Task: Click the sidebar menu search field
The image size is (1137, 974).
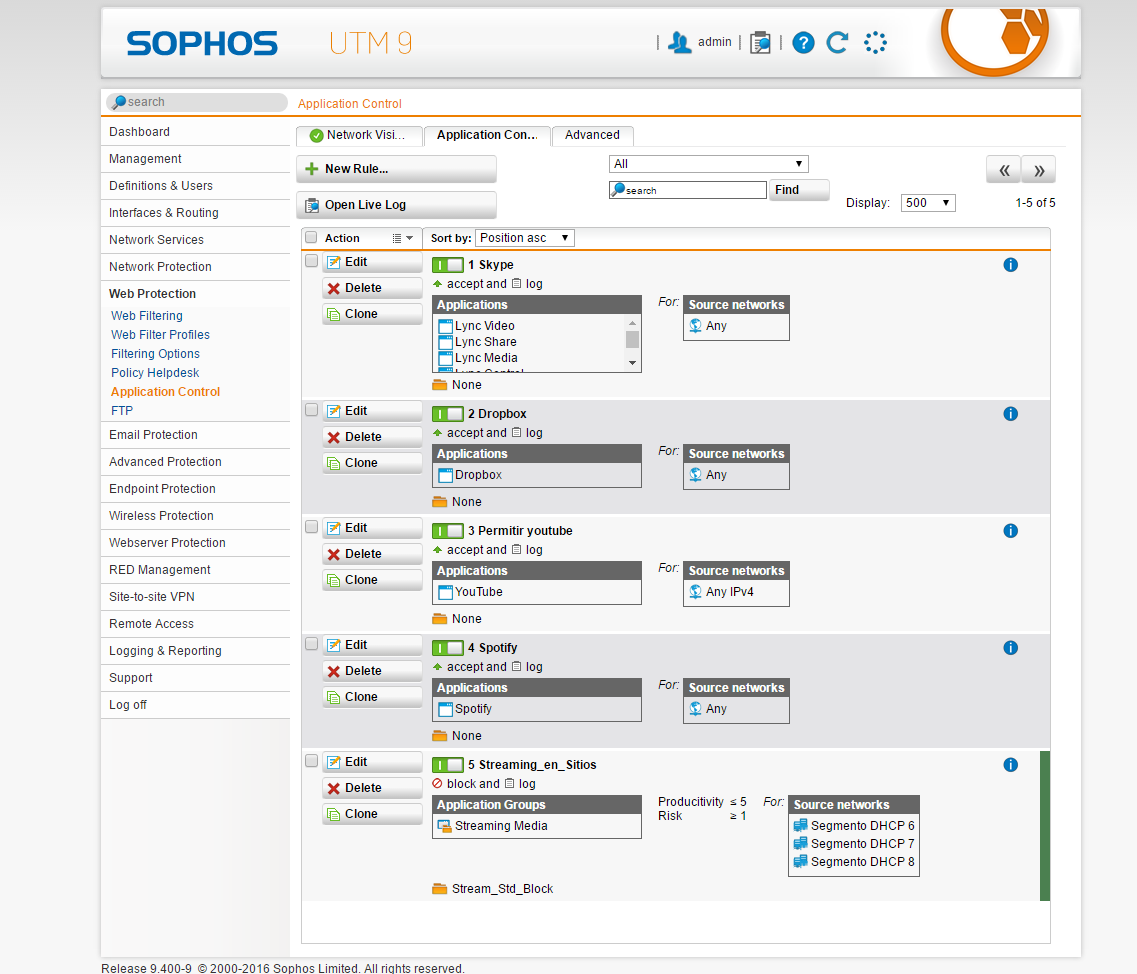Action: [x=197, y=102]
